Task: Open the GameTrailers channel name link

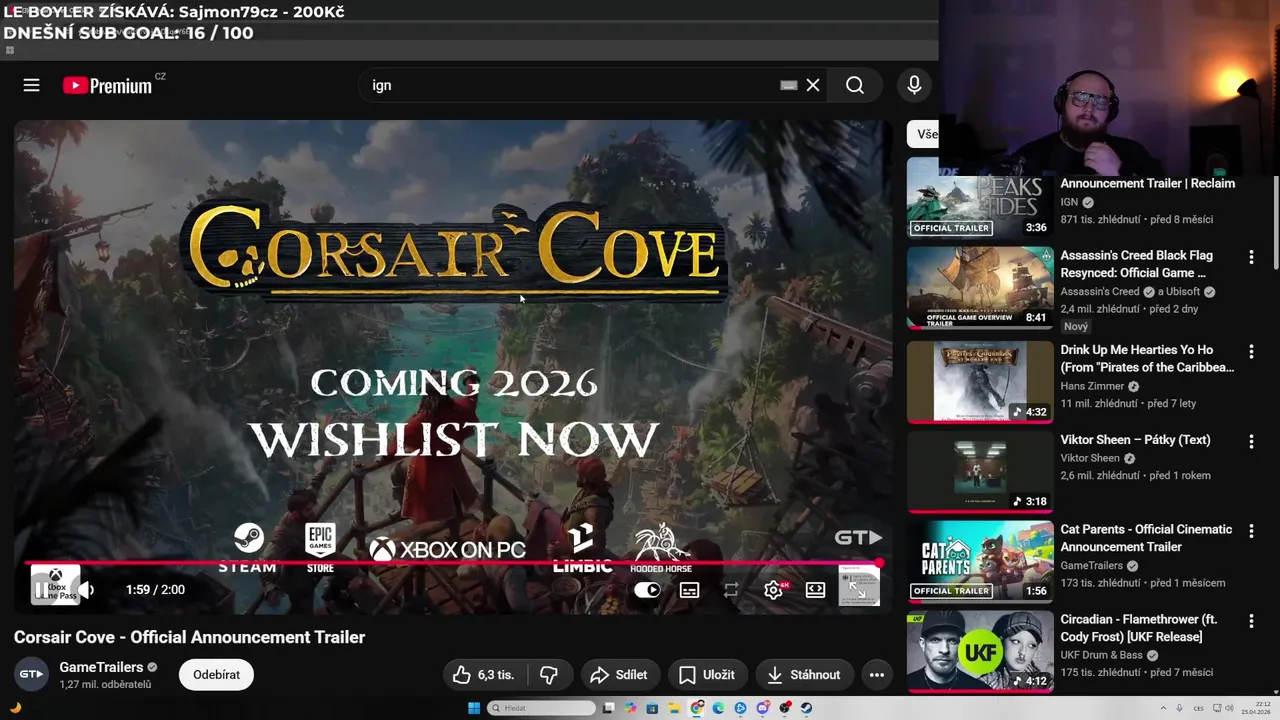Action: (x=101, y=667)
